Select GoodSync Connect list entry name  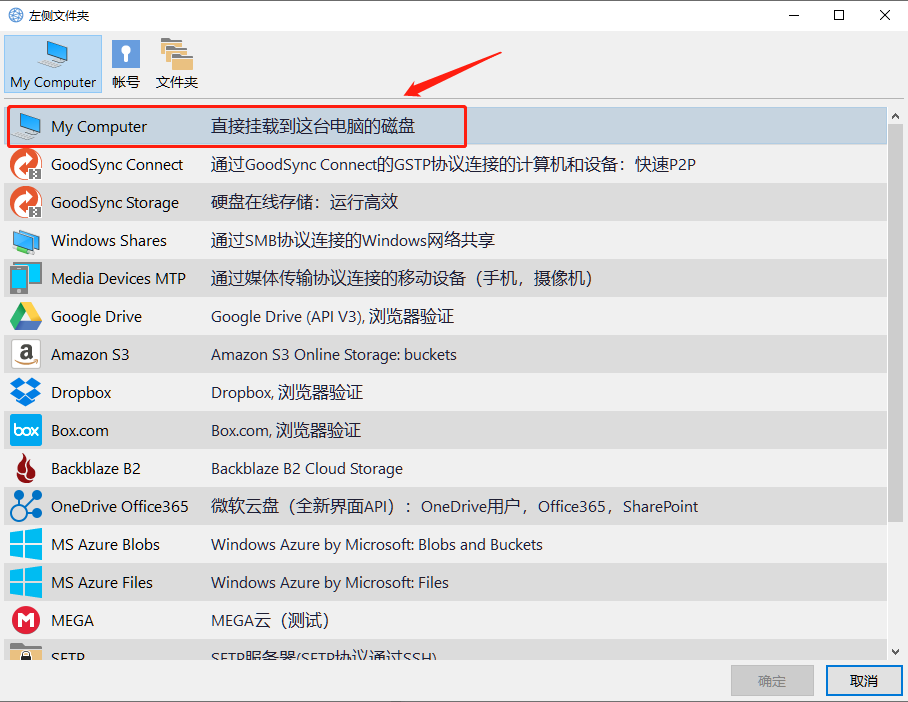pyautogui.click(x=117, y=164)
